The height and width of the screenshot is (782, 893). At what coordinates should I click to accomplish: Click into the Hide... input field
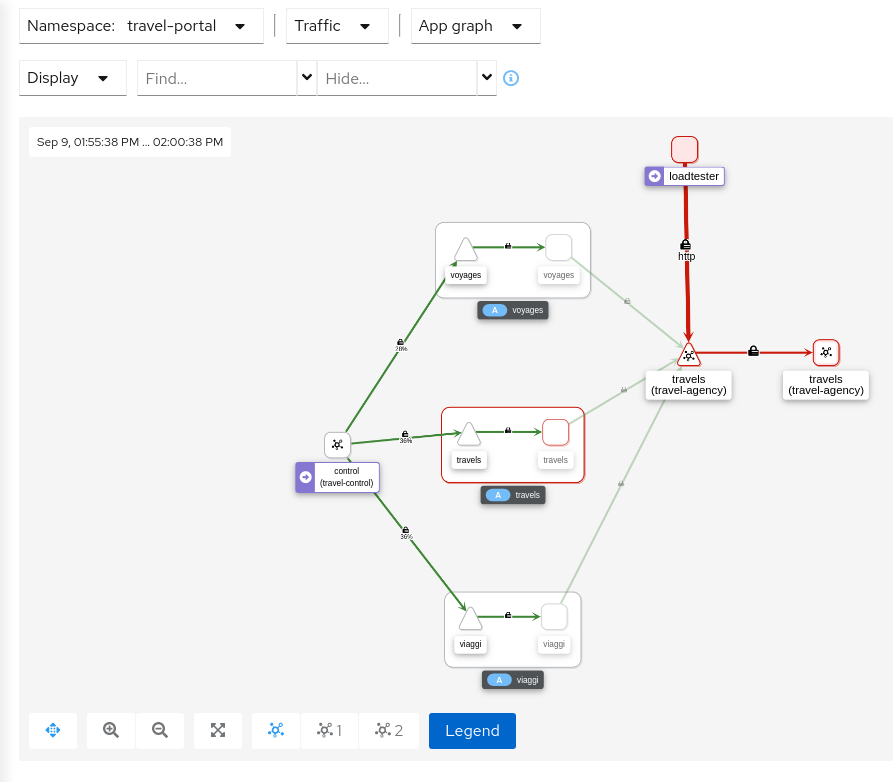click(x=397, y=78)
